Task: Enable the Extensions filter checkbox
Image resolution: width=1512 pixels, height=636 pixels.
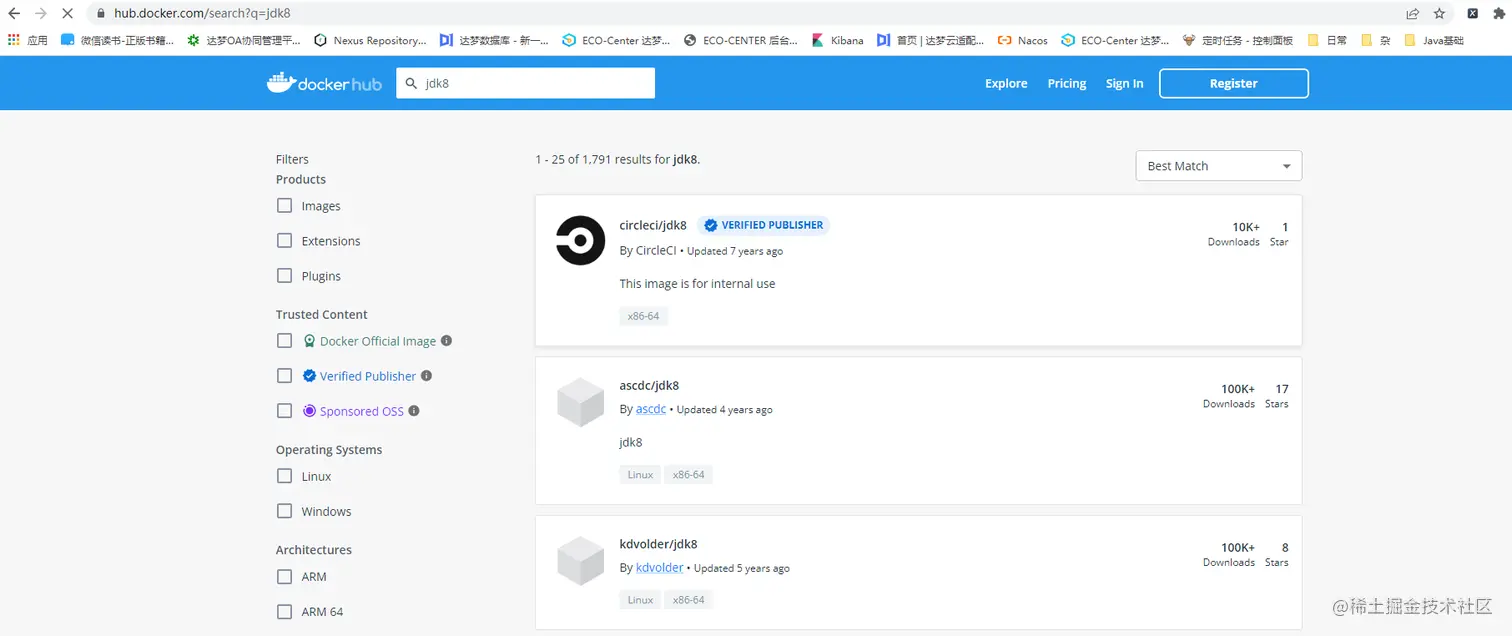Action: (x=285, y=241)
